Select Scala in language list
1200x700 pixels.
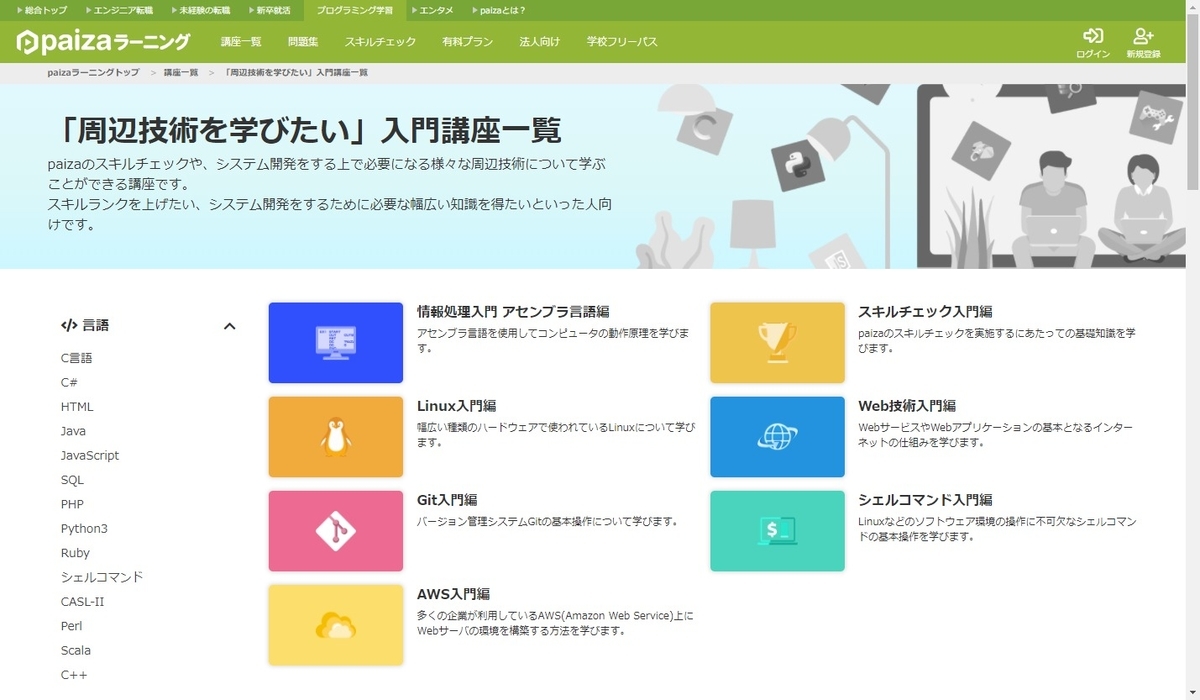[x=75, y=650]
